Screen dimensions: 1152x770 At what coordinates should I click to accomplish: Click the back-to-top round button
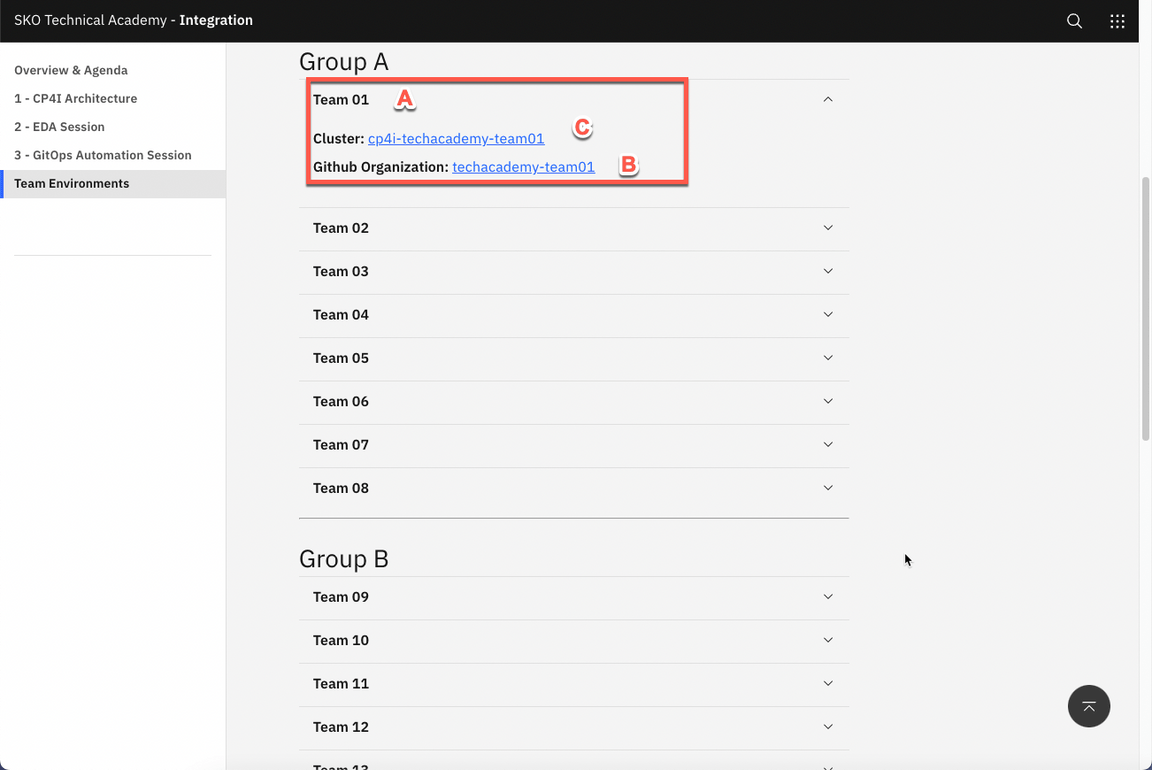(1088, 706)
